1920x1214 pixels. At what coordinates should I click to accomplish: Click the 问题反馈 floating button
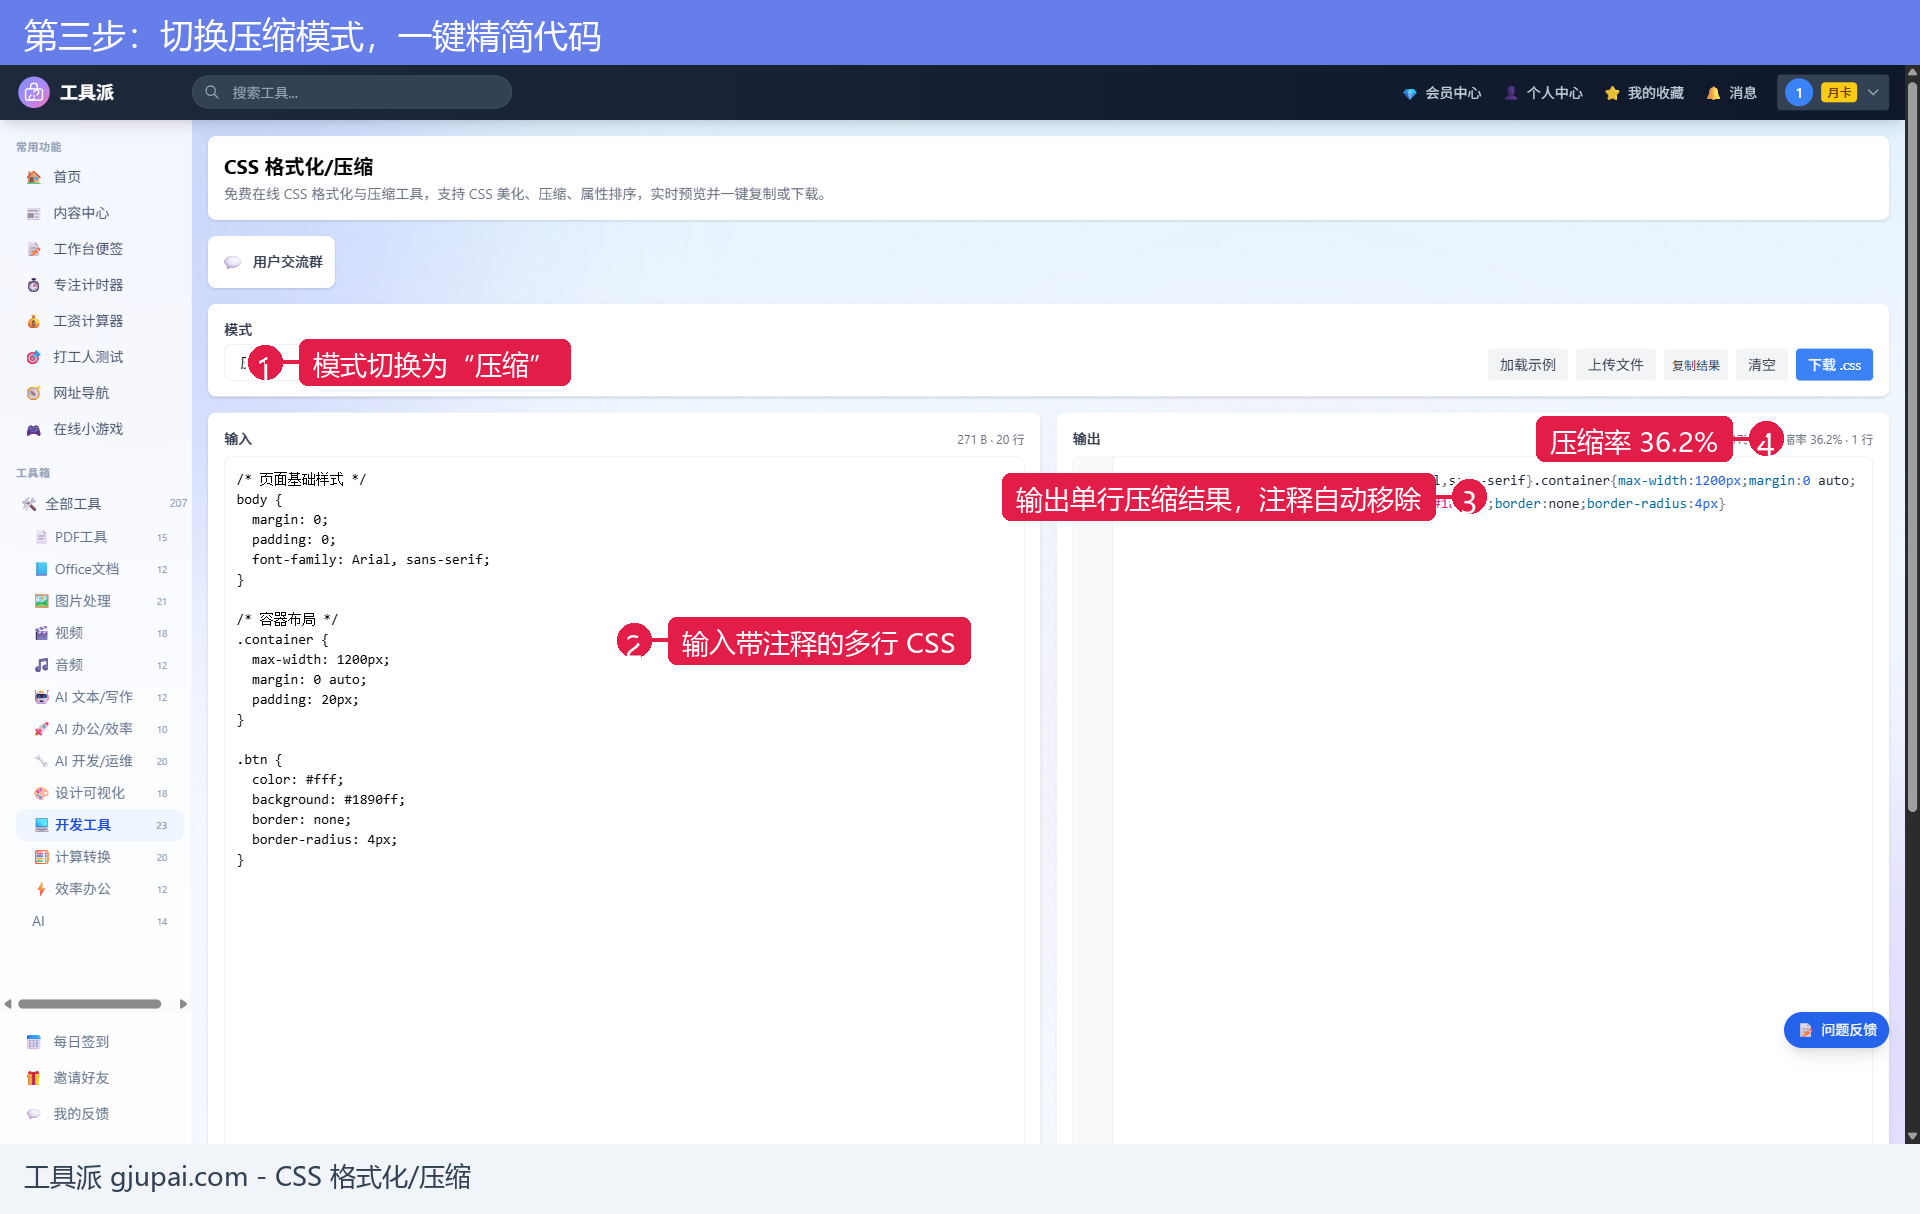click(1836, 1030)
